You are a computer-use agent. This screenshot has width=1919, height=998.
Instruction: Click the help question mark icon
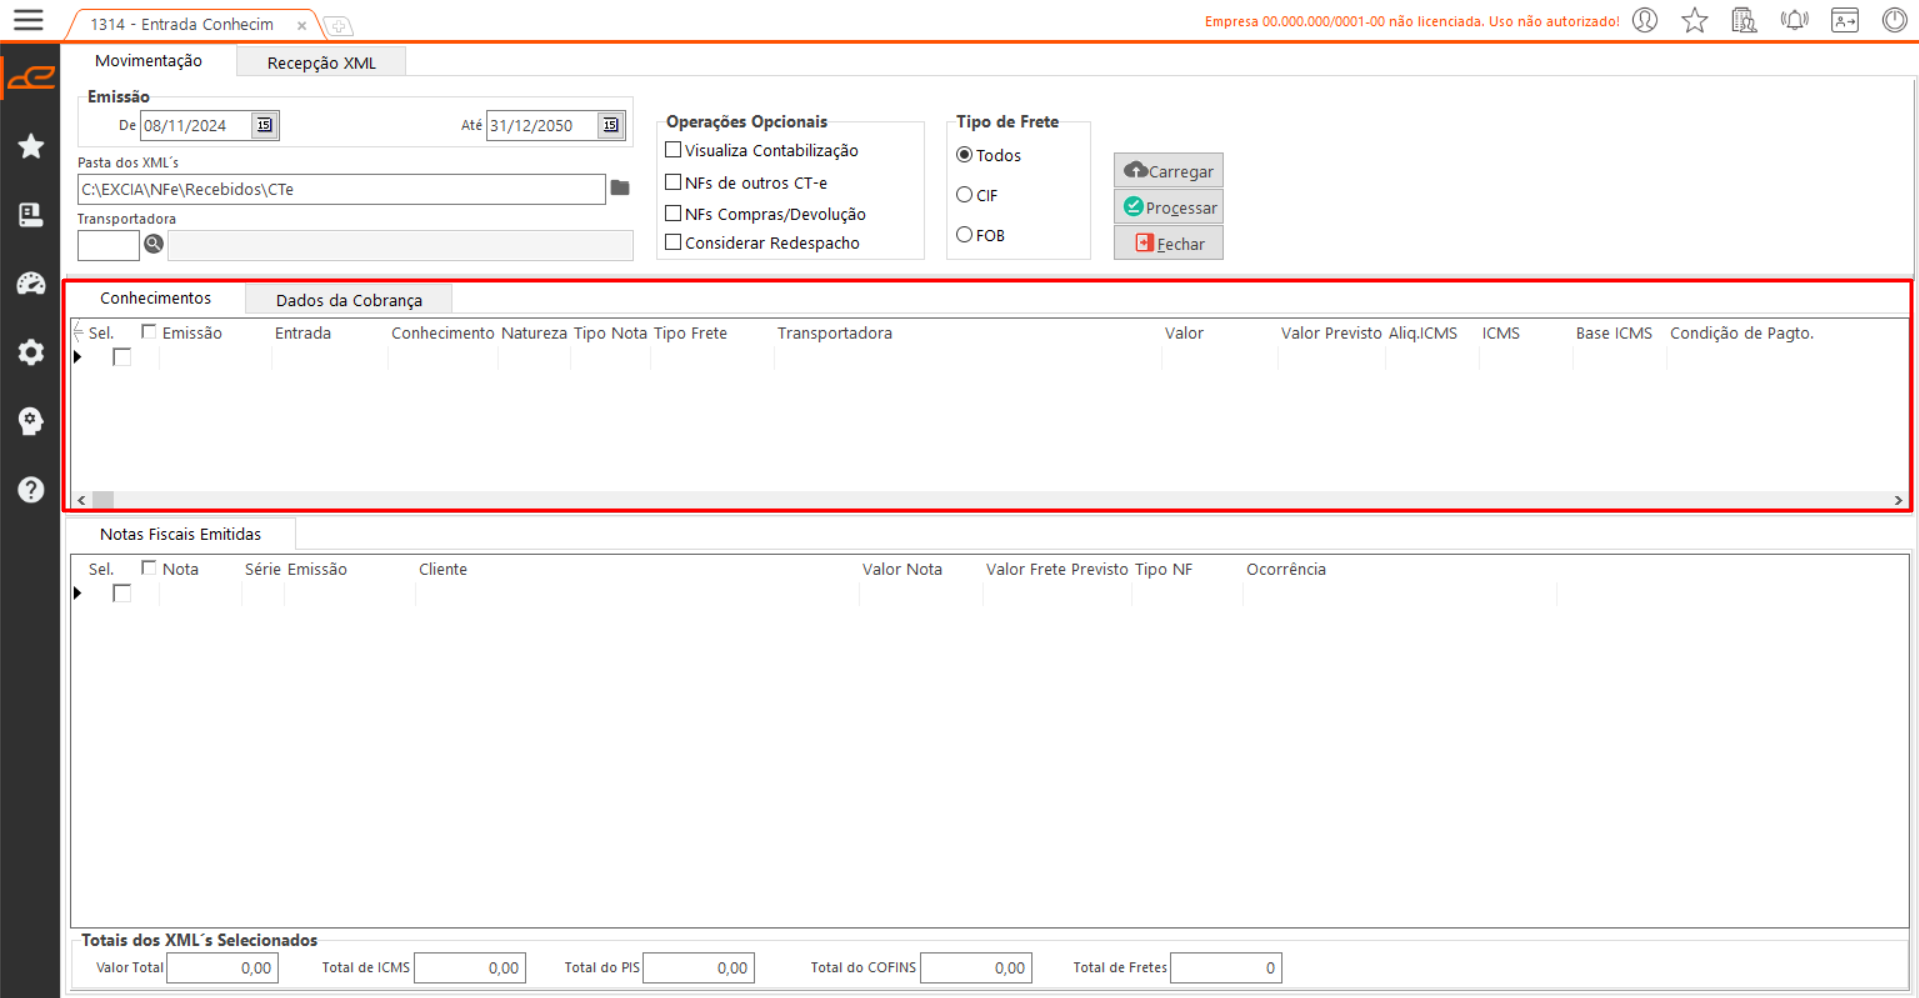[x=31, y=490]
